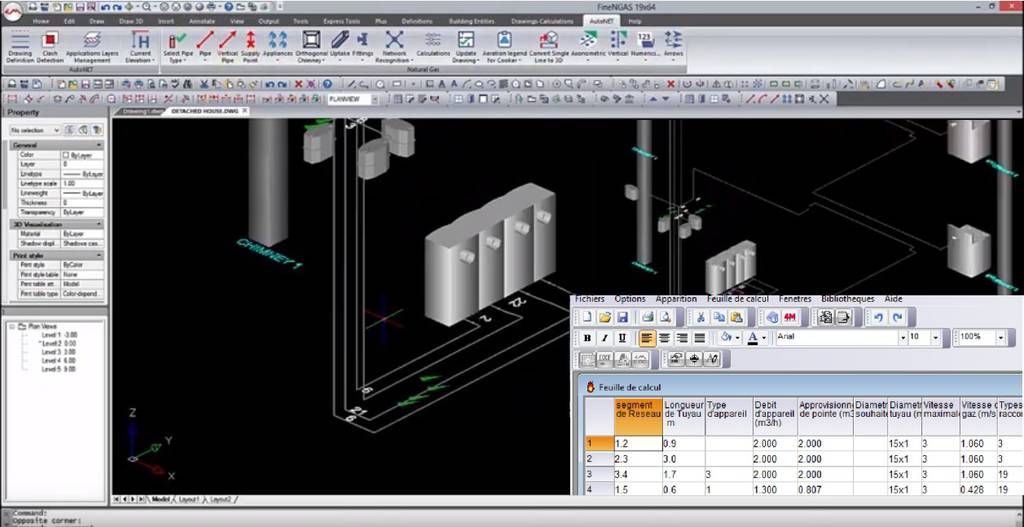The width and height of the screenshot is (1024, 527).
Task: Place a Supply Point
Action: coord(250,46)
